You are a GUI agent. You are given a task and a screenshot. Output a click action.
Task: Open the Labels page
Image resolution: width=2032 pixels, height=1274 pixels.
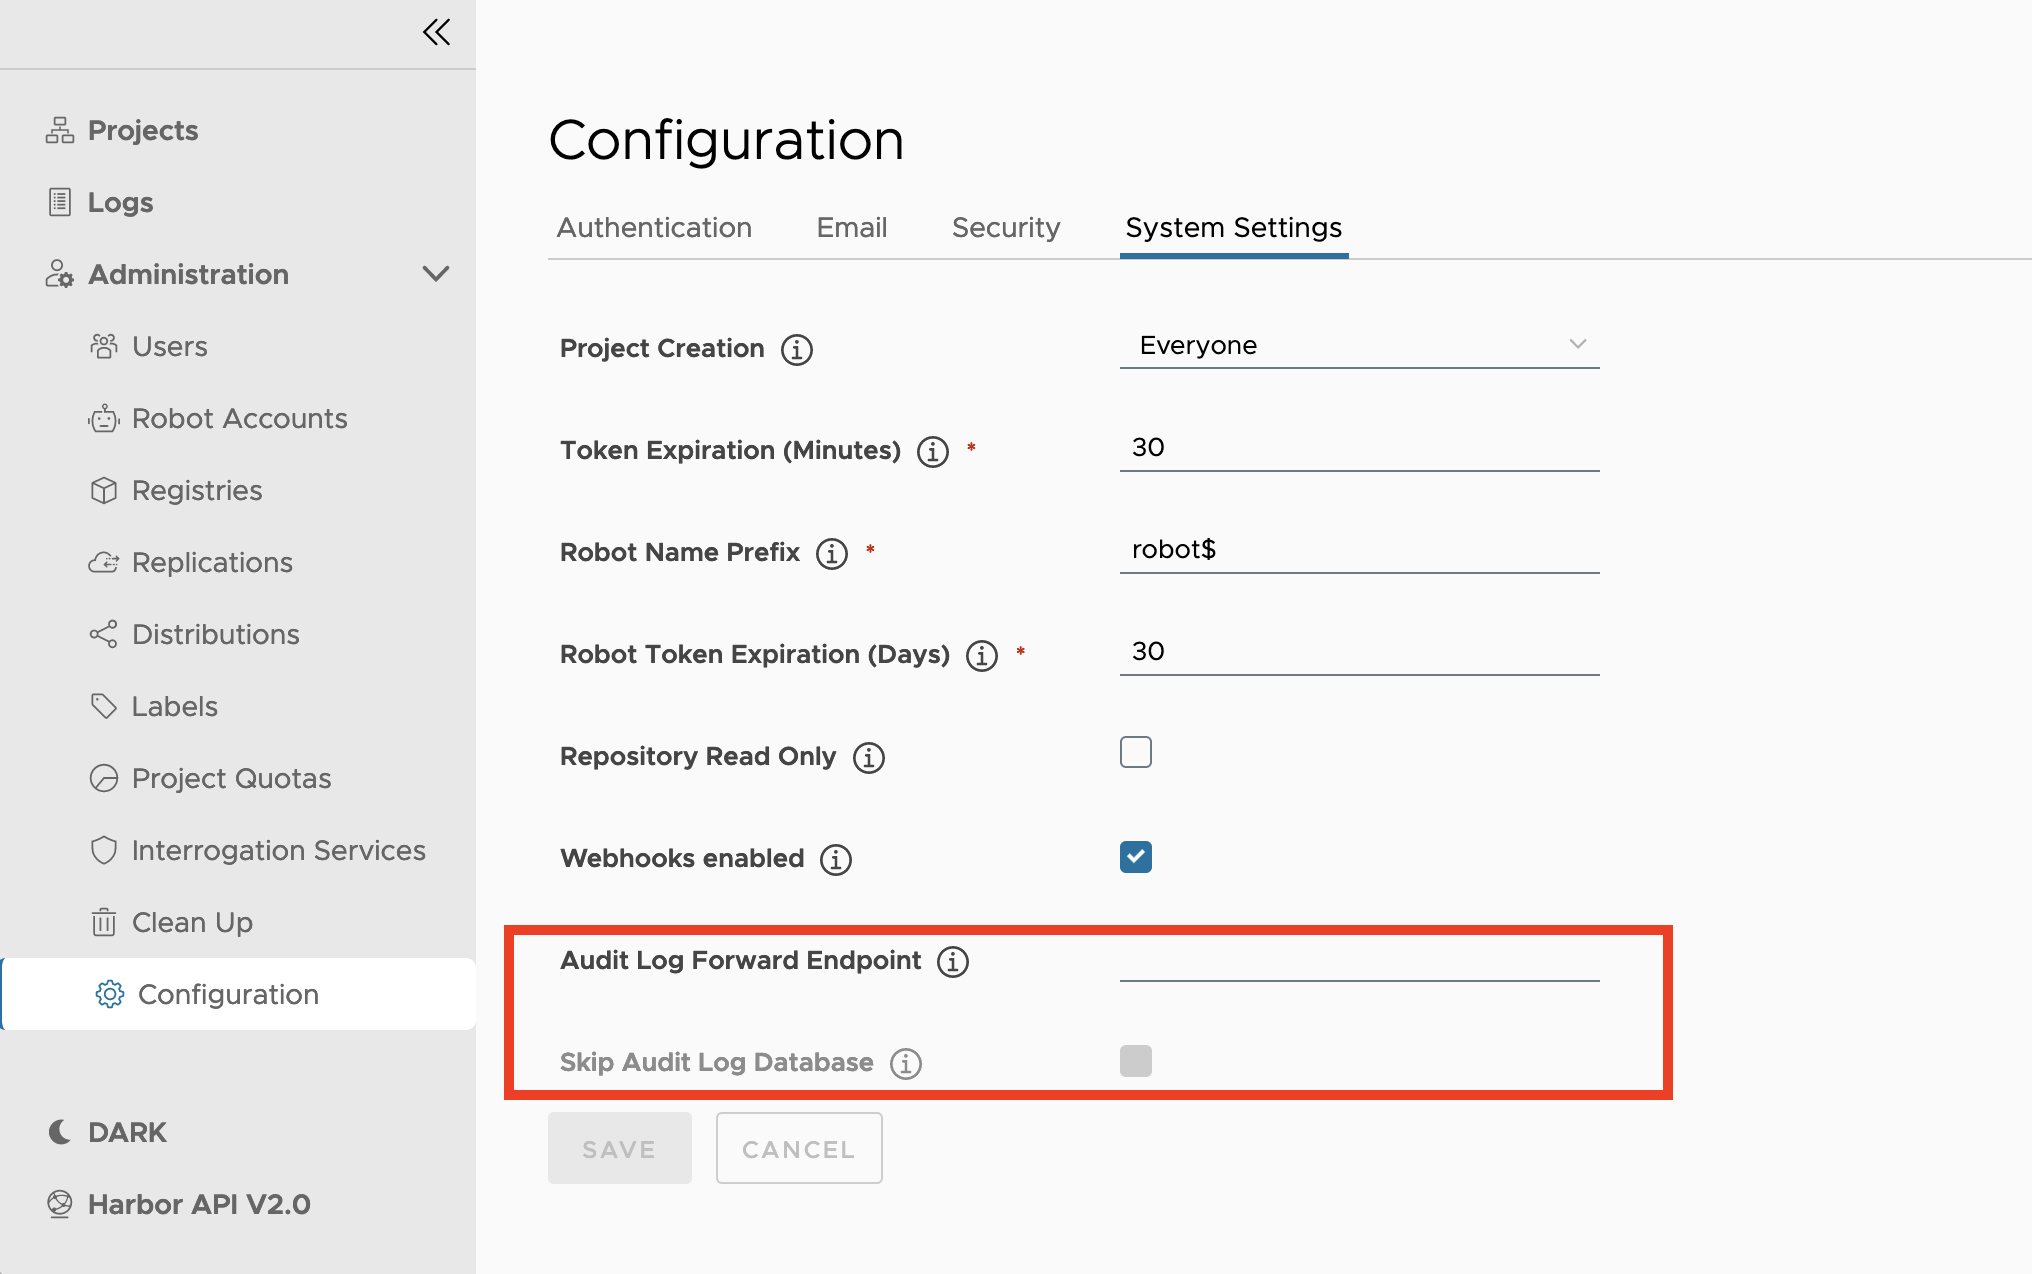click(x=175, y=706)
